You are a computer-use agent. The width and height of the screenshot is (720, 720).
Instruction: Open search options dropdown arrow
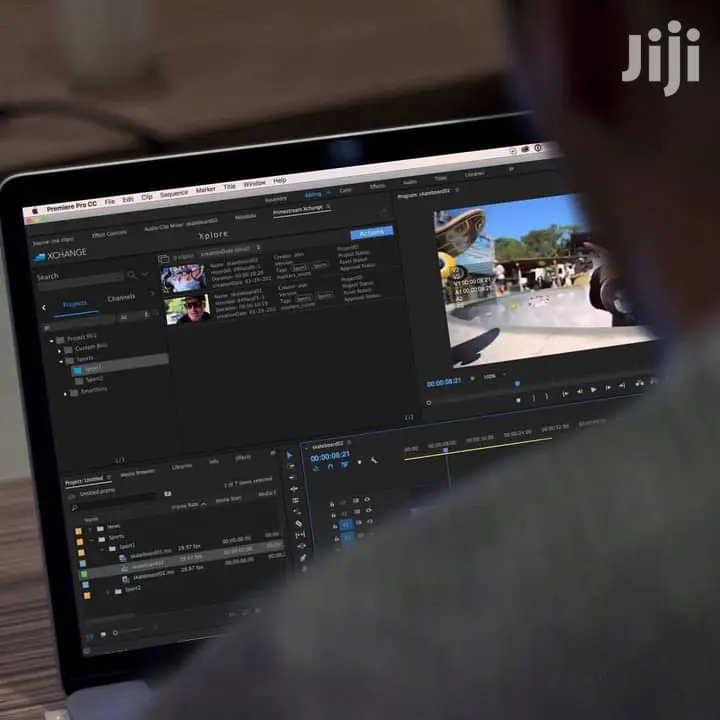(145, 274)
